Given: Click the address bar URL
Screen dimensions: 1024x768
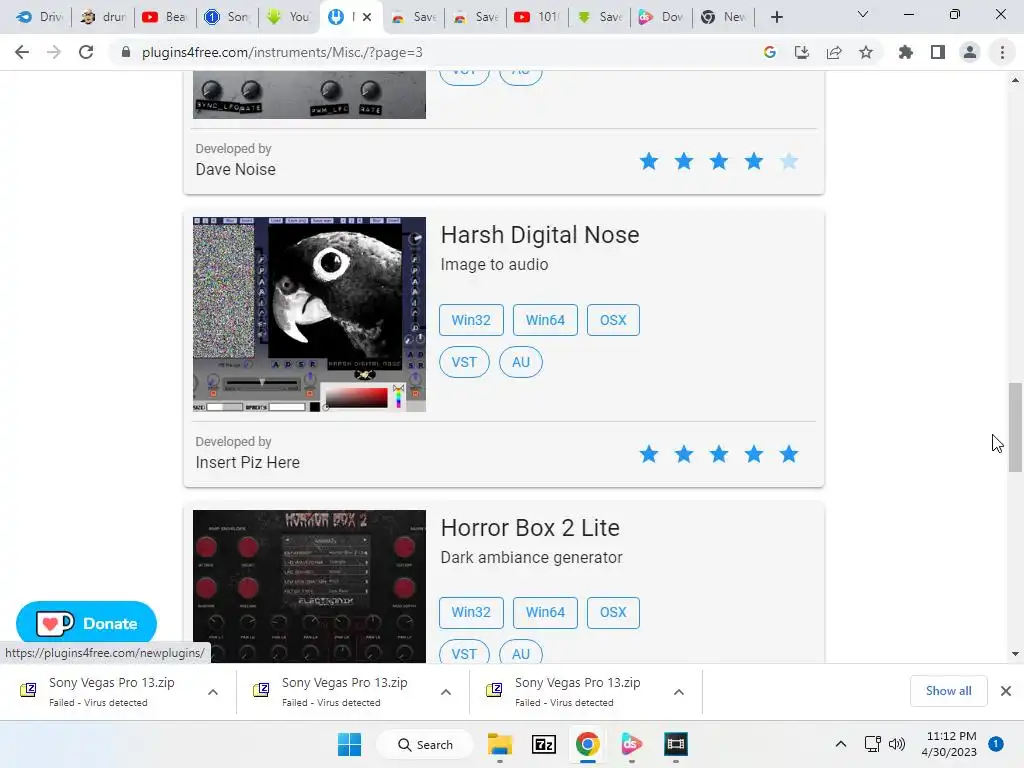Looking at the screenshot, I should [282, 52].
